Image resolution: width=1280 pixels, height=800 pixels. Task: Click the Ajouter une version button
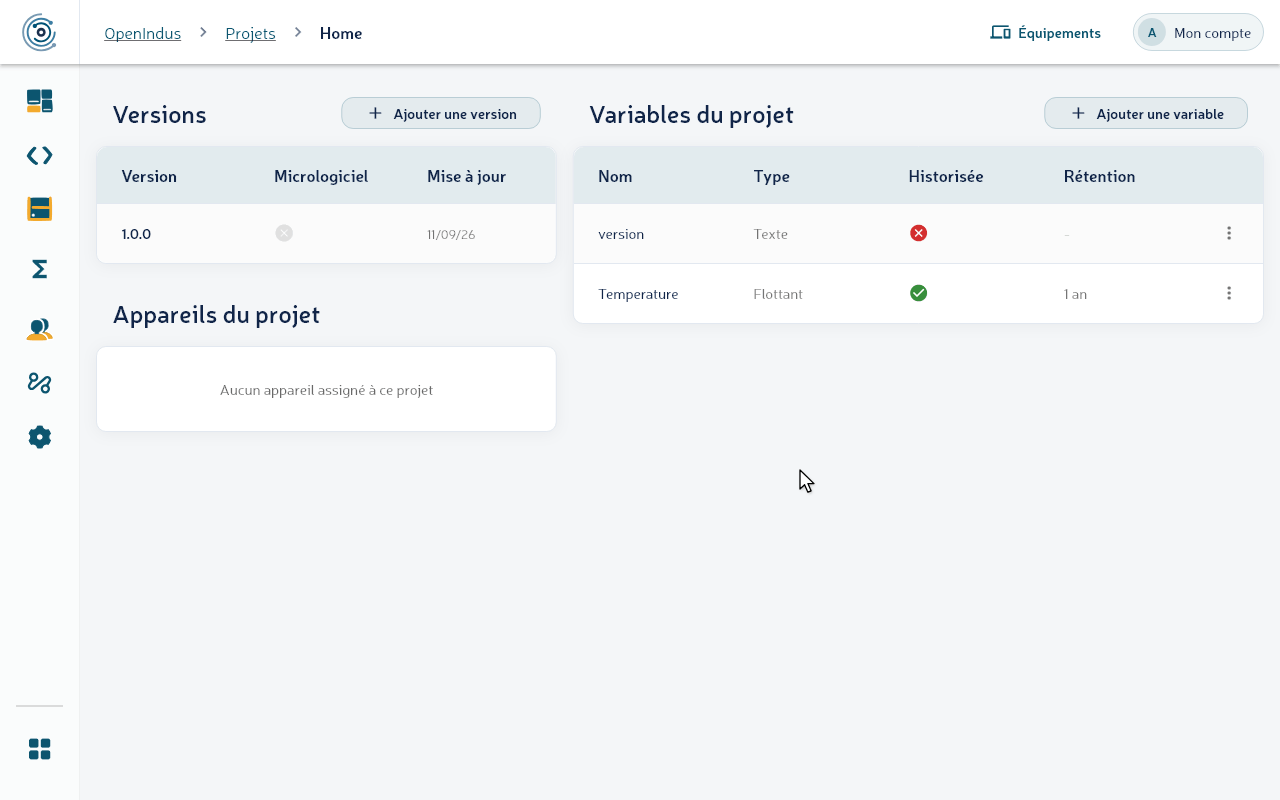pyautogui.click(x=441, y=113)
